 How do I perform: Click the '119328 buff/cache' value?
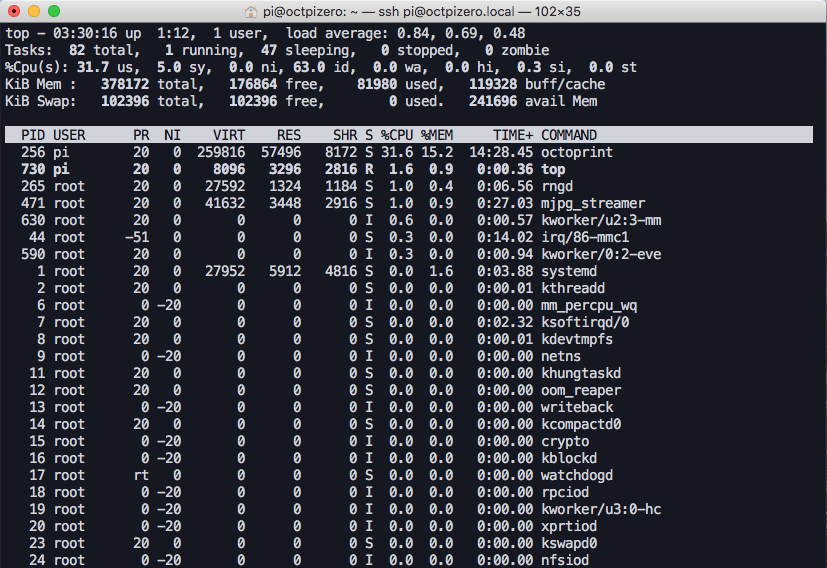[537, 84]
